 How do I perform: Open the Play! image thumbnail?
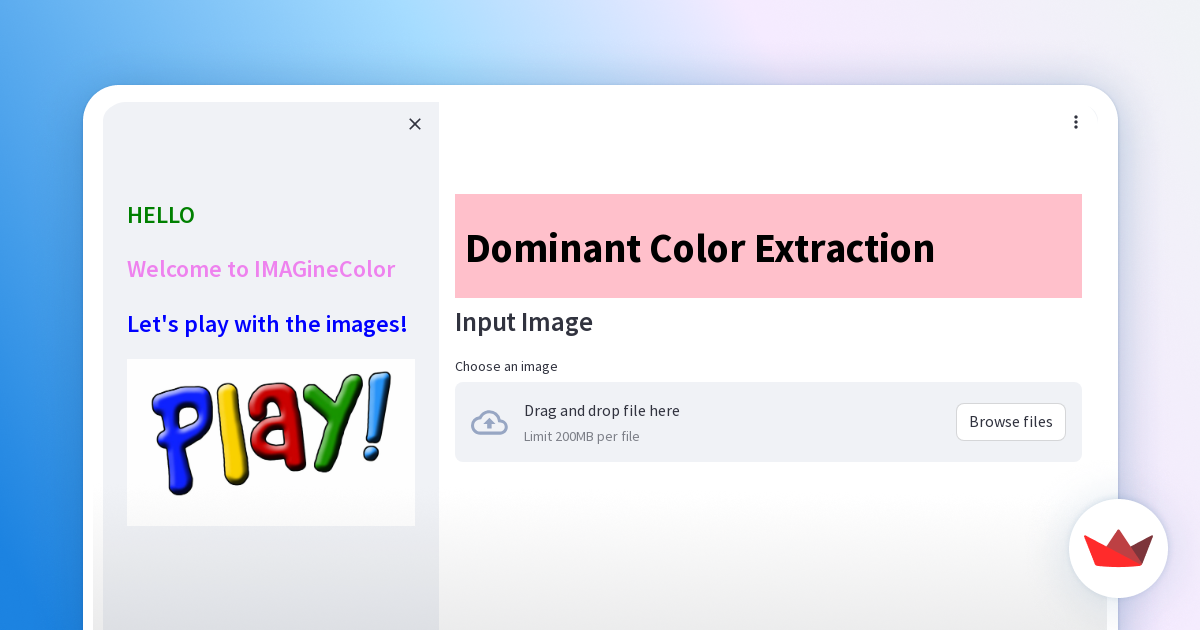270,442
